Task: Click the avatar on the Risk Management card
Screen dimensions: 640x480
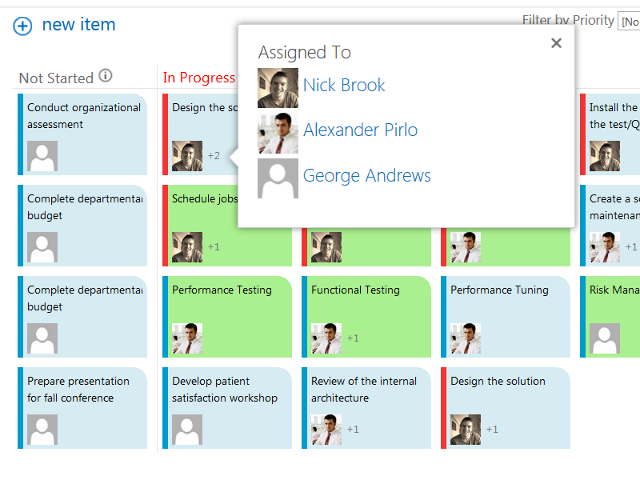Action: pyautogui.click(x=605, y=338)
